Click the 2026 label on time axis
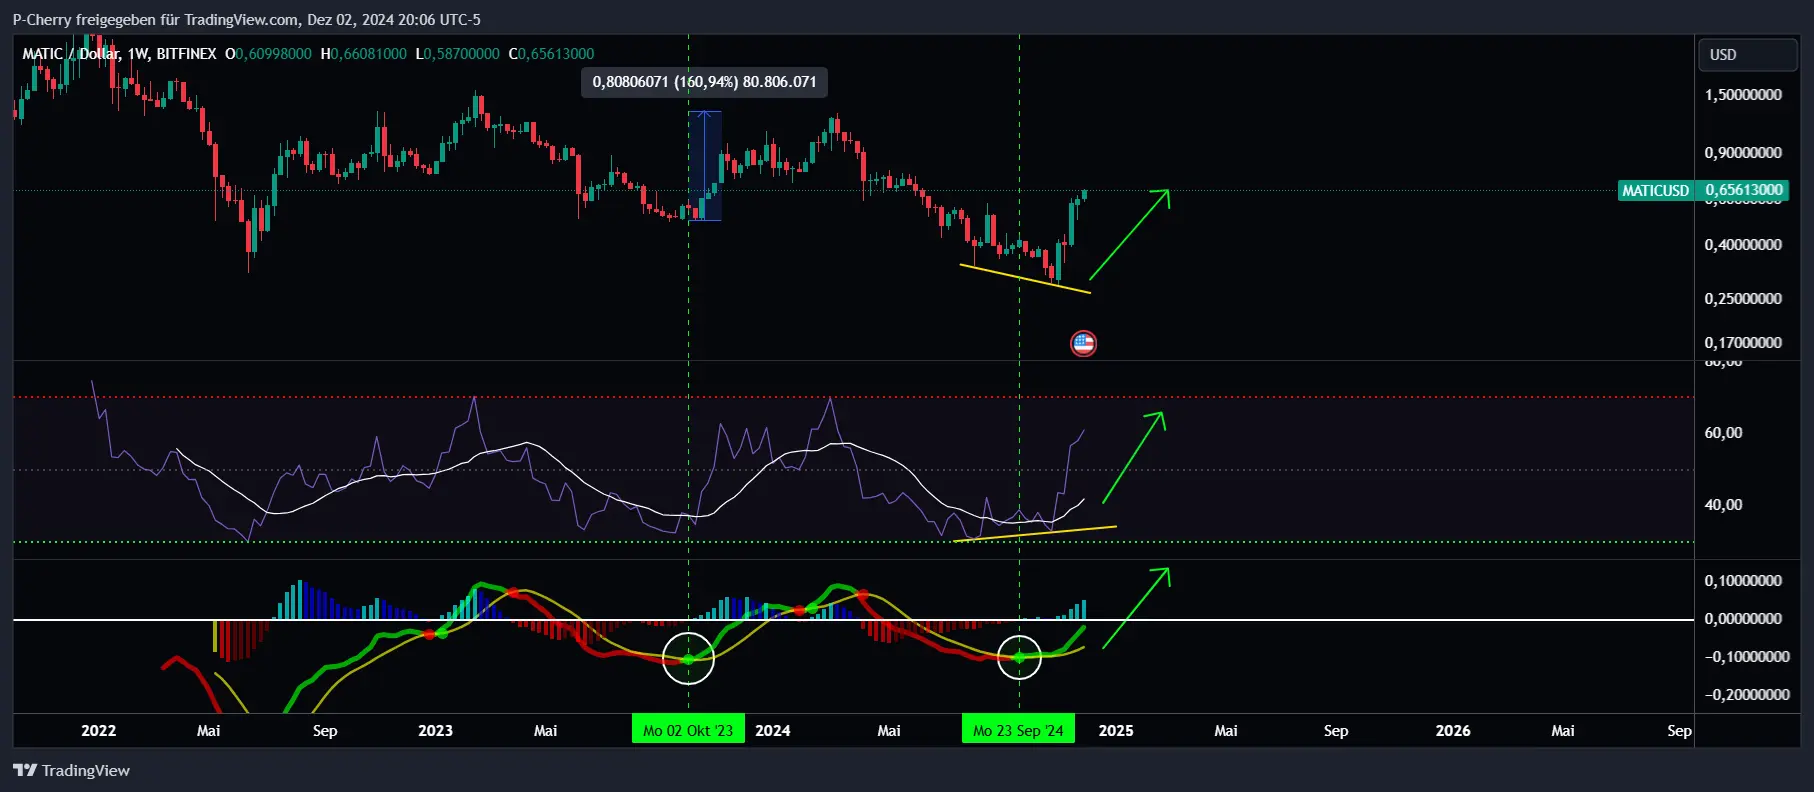This screenshot has height=792, width=1814. coord(1453,731)
